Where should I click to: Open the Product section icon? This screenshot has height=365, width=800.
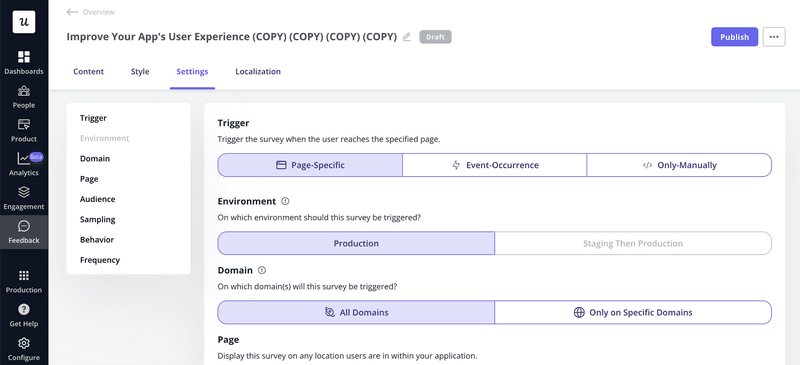[24, 124]
